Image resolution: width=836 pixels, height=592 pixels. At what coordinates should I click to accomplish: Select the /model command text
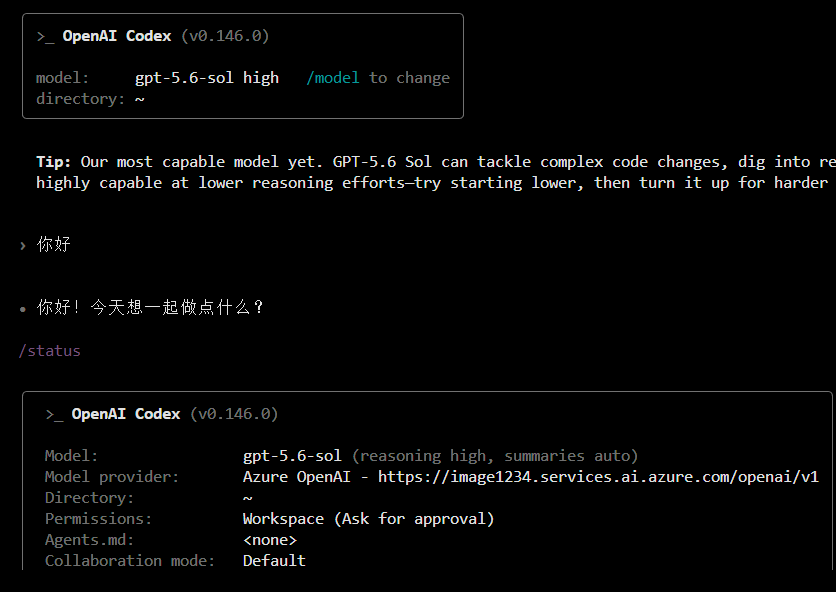[x=333, y=78]
